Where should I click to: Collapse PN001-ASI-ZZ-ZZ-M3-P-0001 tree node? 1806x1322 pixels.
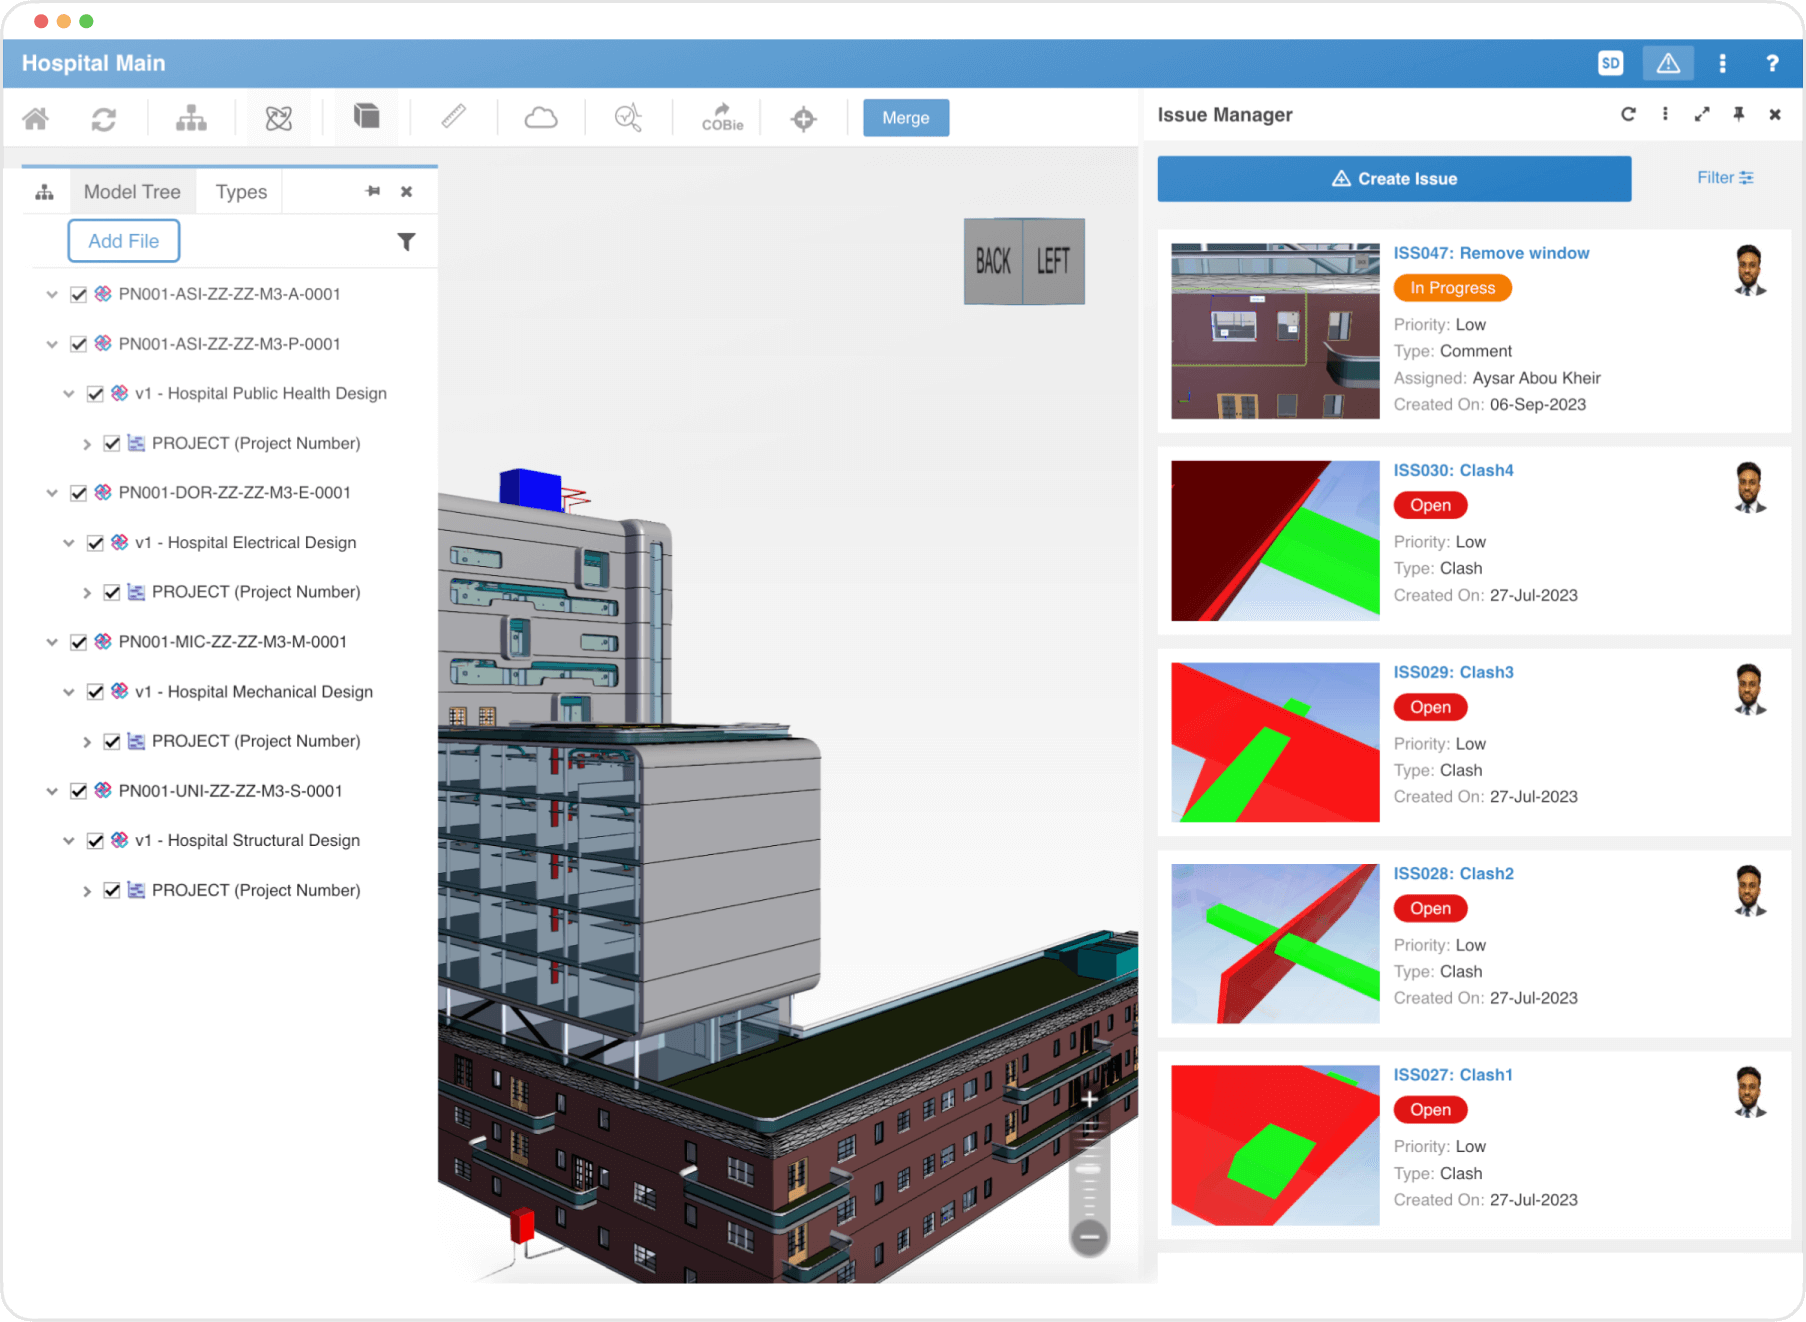[52, 344]
